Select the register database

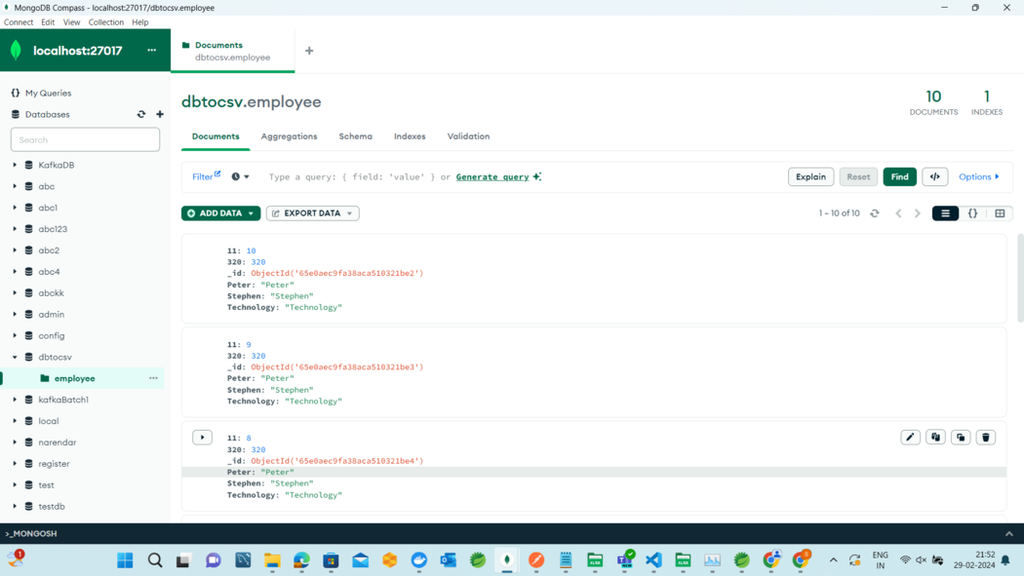pos(54,464)
